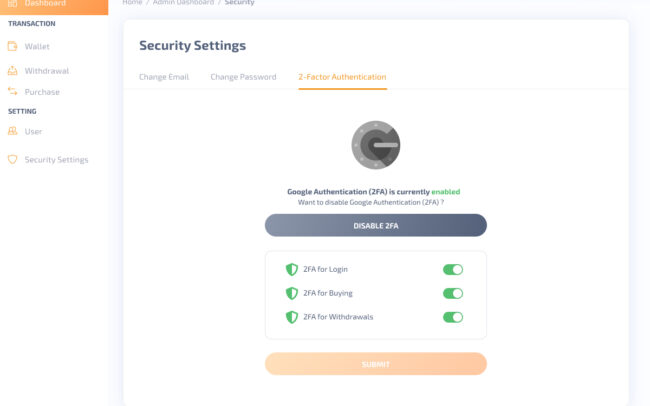Viewport: 650px width, 406px height.
Task: Switch to the Change Email tab
Action: (x=166, y=77)
